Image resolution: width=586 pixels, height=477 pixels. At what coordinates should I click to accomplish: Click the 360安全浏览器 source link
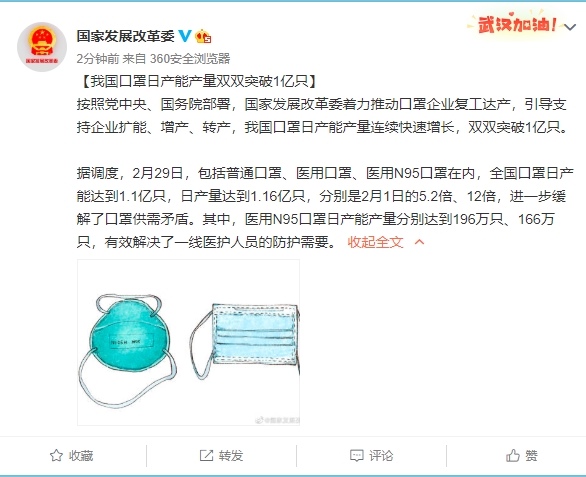tap(190, 58)
